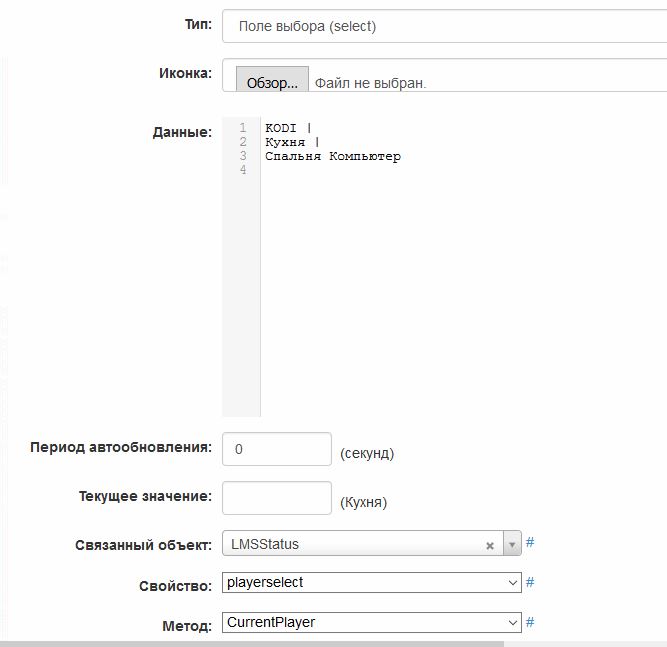Open the Тип select field dropdown
The height and width of the screenshot is (647, 667).
(x=440, y=26)
